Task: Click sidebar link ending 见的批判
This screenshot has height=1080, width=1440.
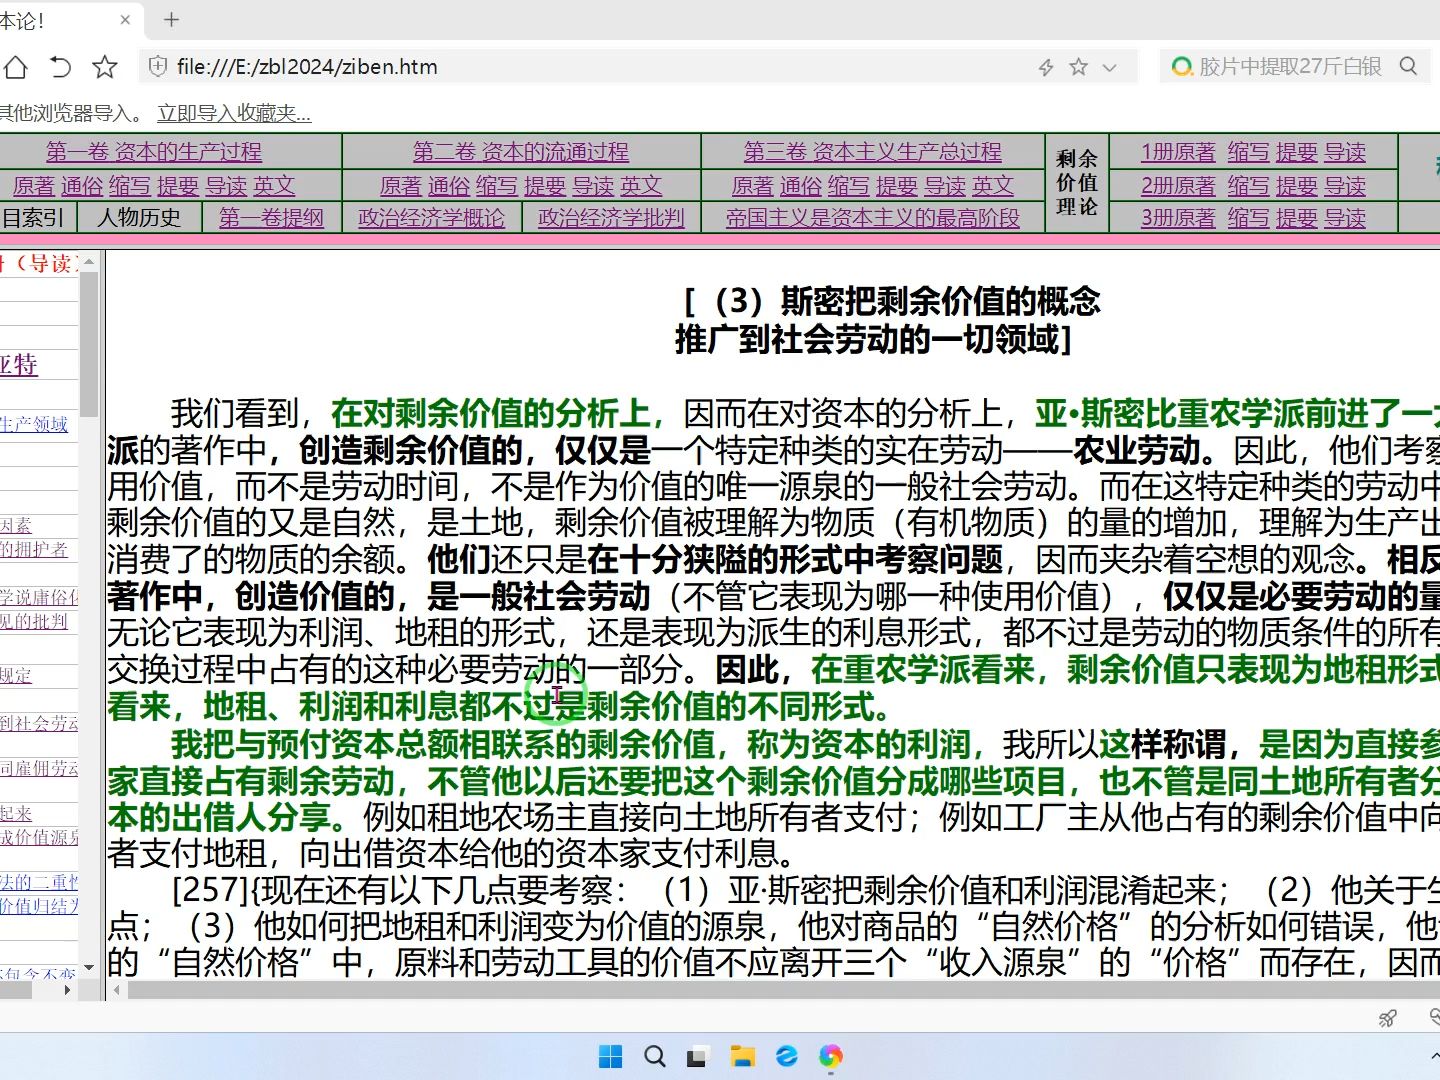Action: [x=34, y=621]
